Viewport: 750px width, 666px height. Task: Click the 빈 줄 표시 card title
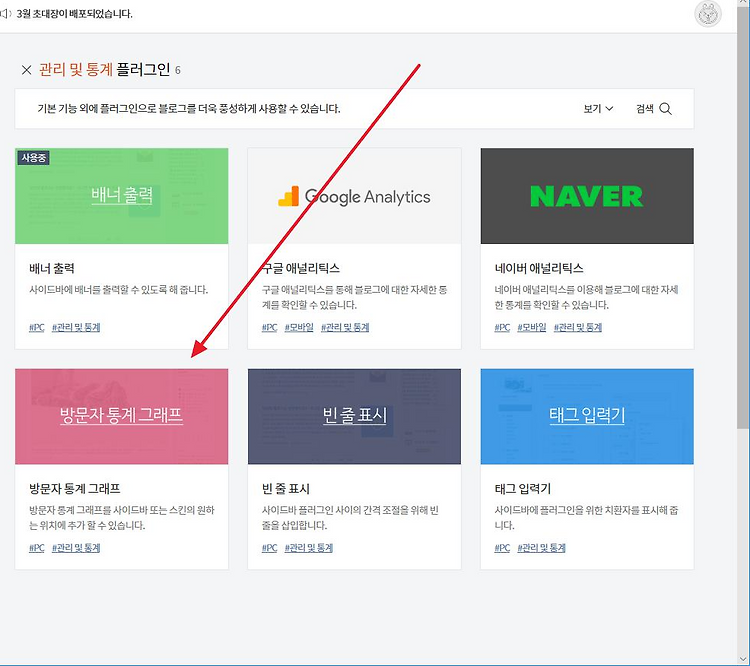coord(286,488)
